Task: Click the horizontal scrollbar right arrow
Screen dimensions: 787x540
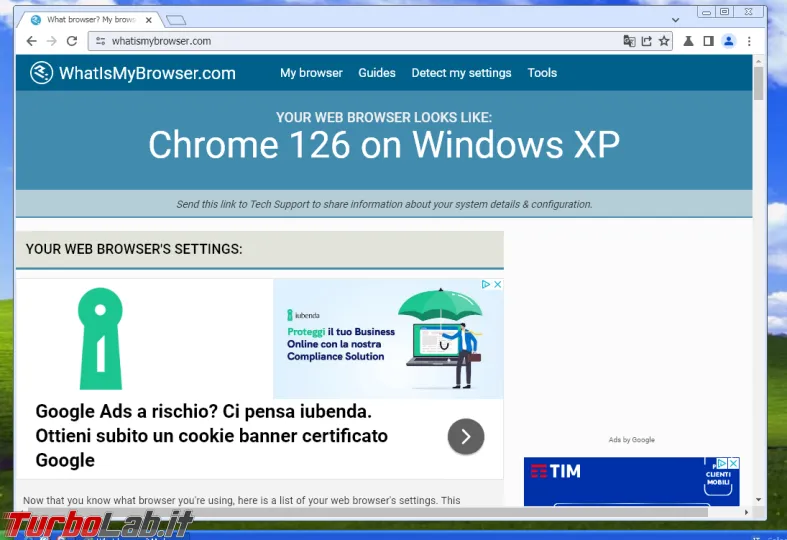Action: point(746,512)
